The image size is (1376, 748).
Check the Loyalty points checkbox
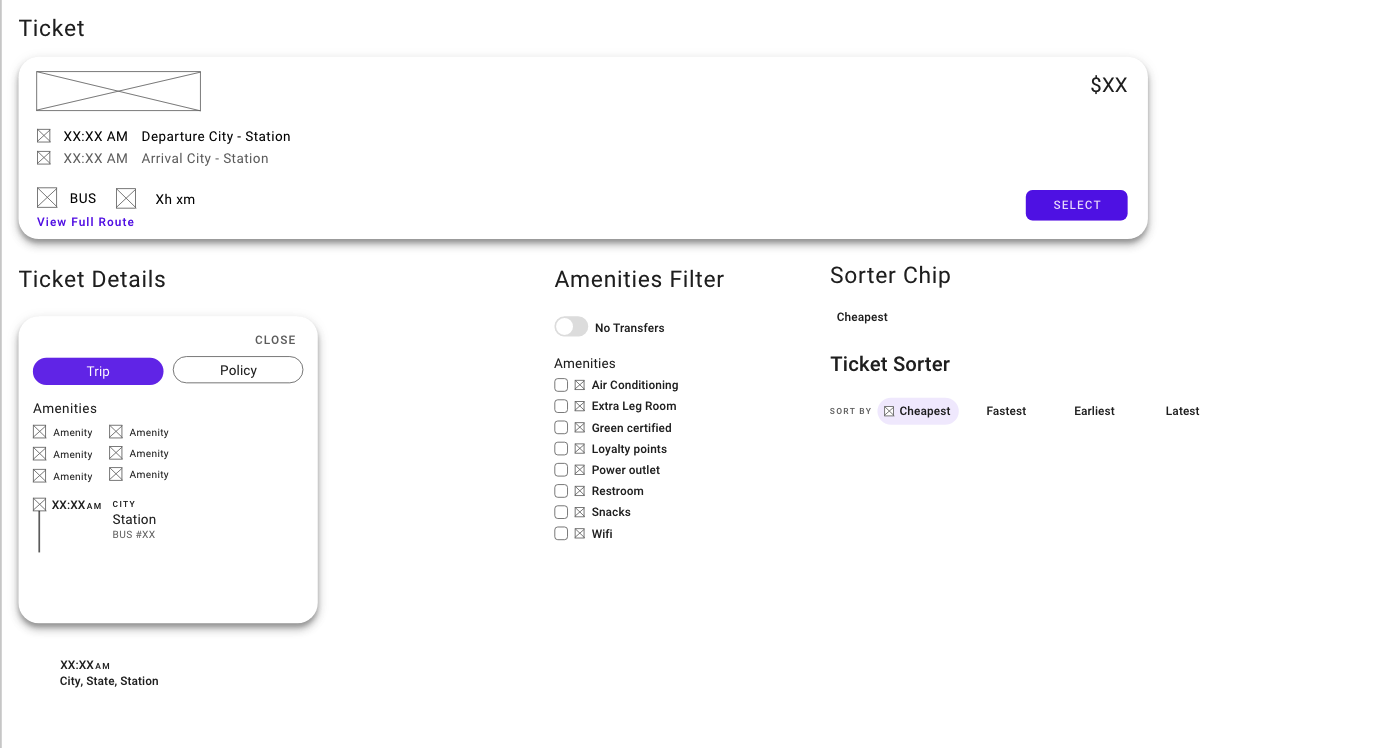click(561, 448)
